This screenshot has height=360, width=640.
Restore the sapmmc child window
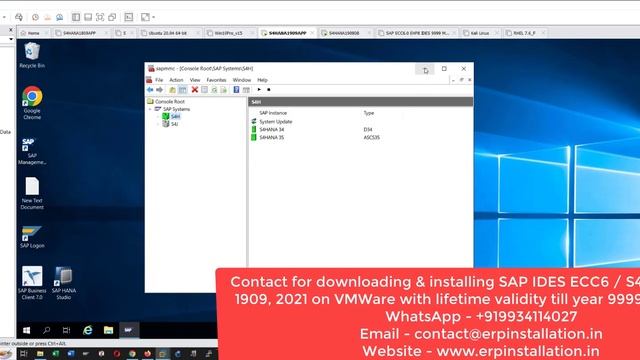coord(462,80)
